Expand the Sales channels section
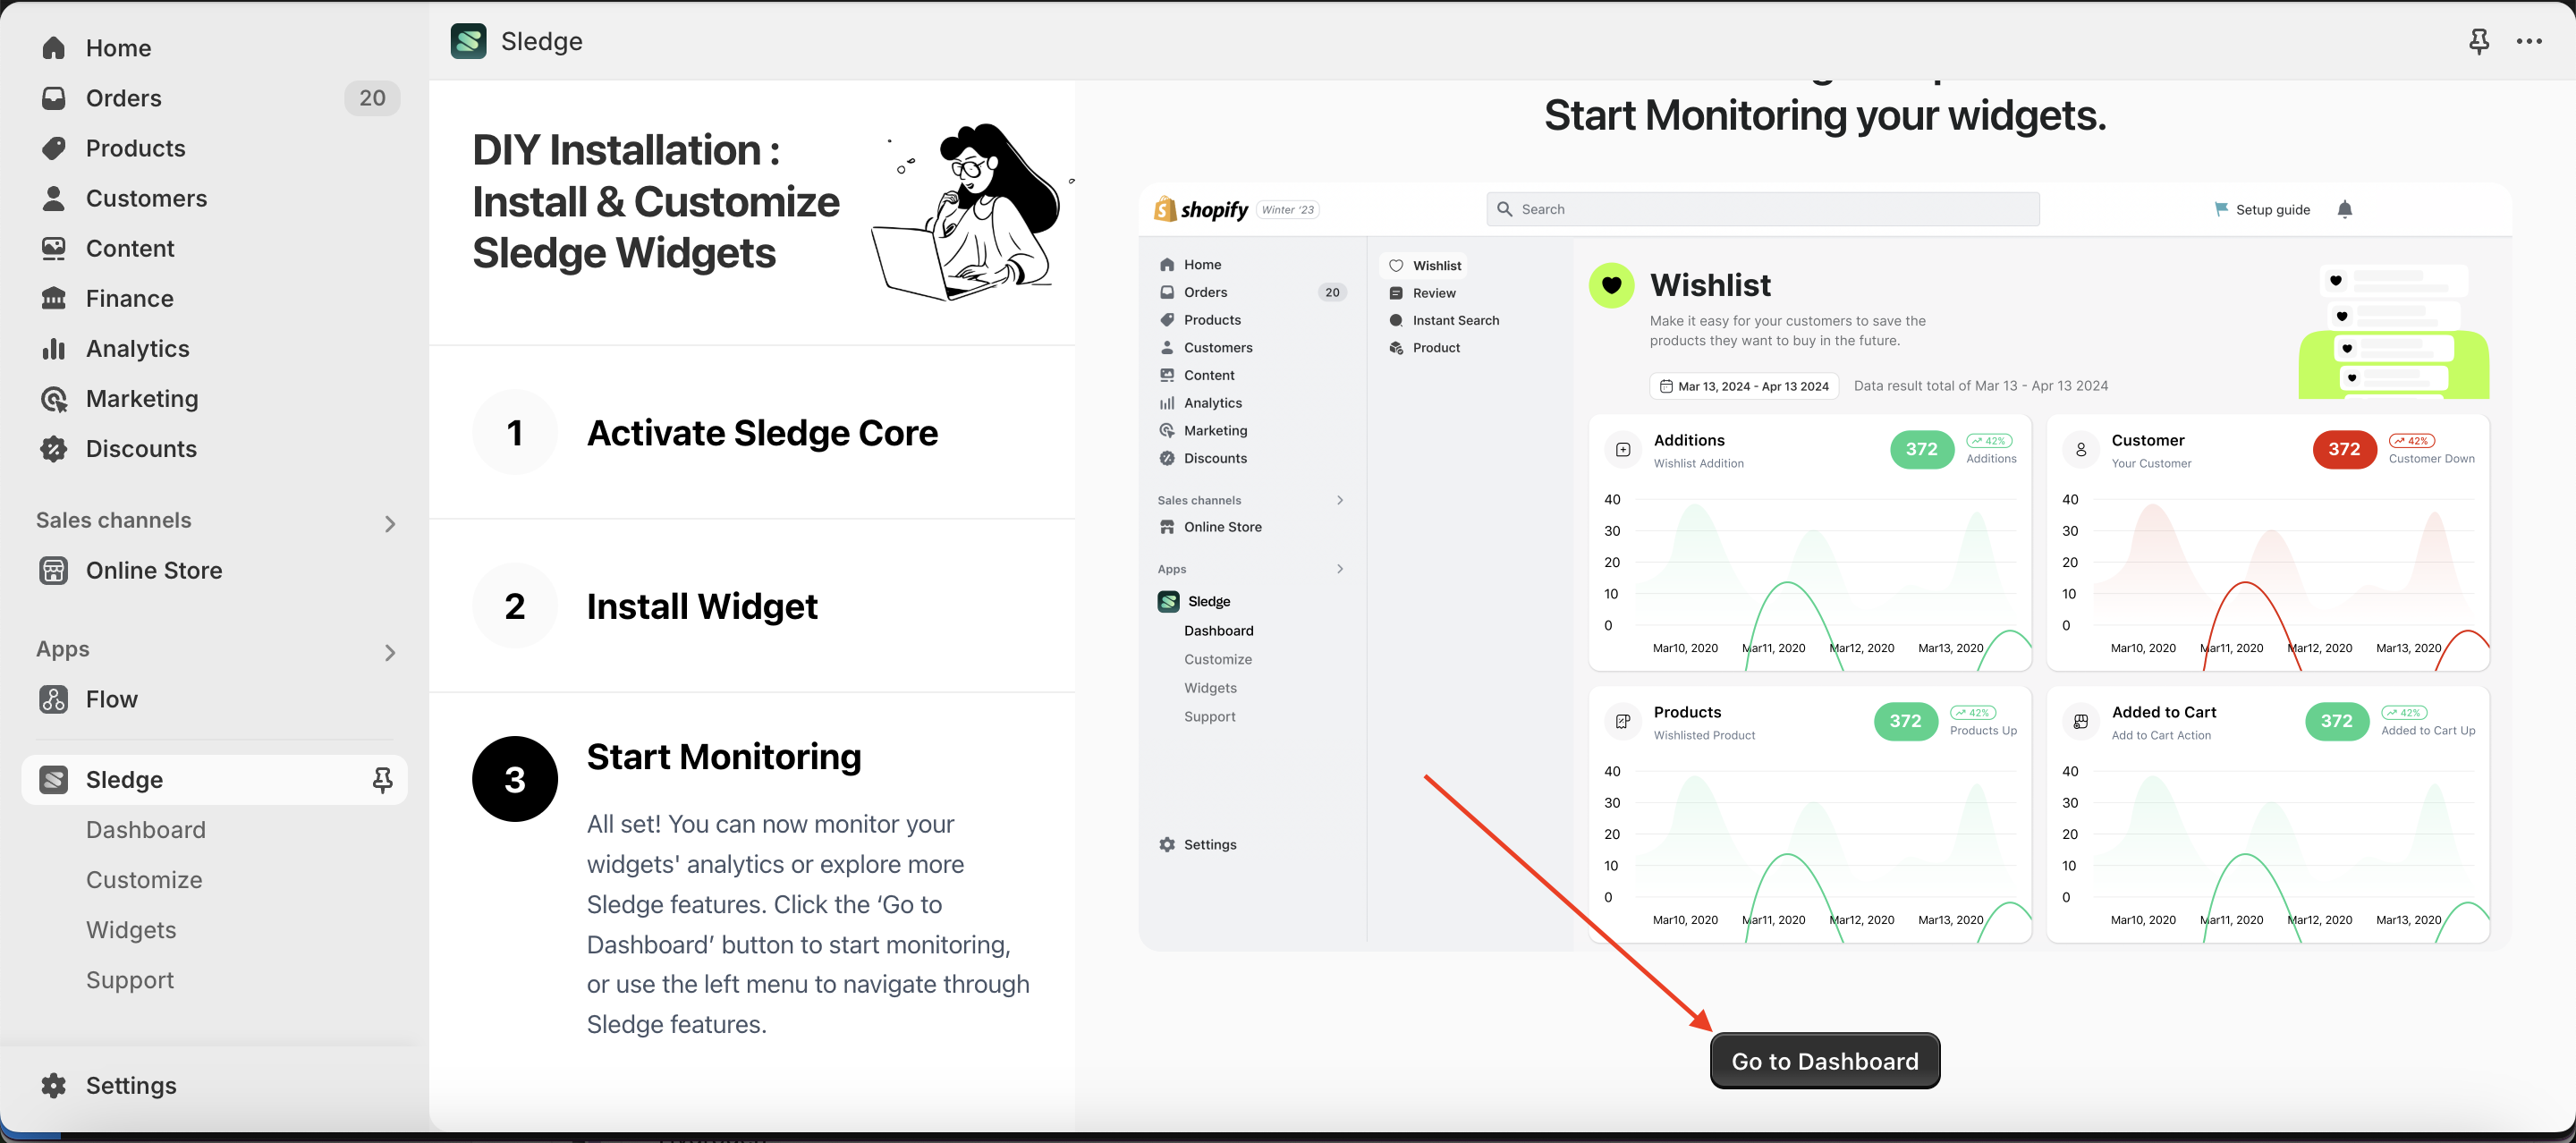 (x=390, y=523)
